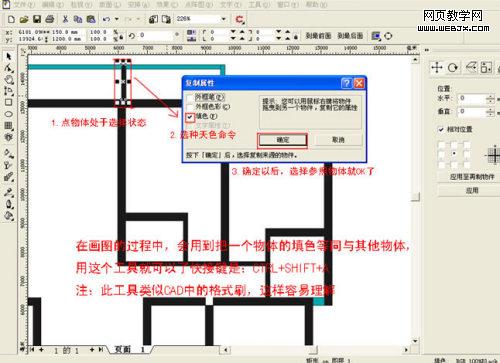500x363 pixels.
Task: Select the bottom-left anchor point checkbox
Action: coord(441,164)
